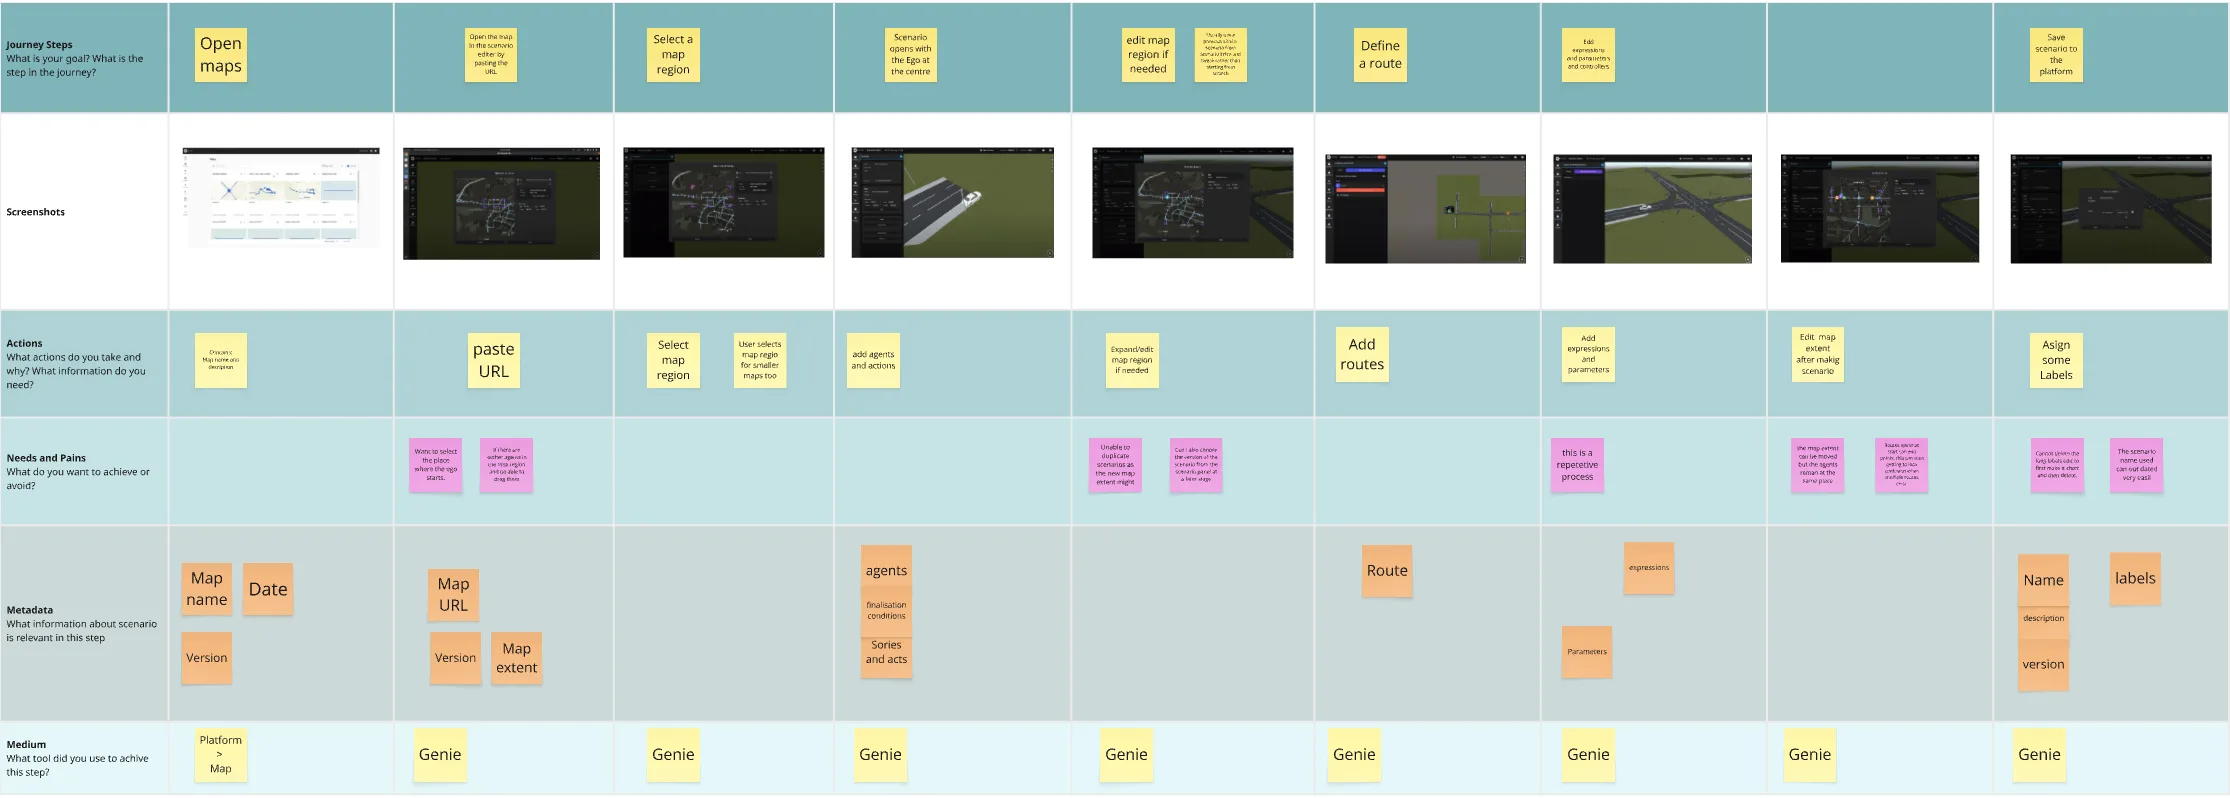
Task: Select the 'Screenshots' row label
Action: (x=35, y=212)
